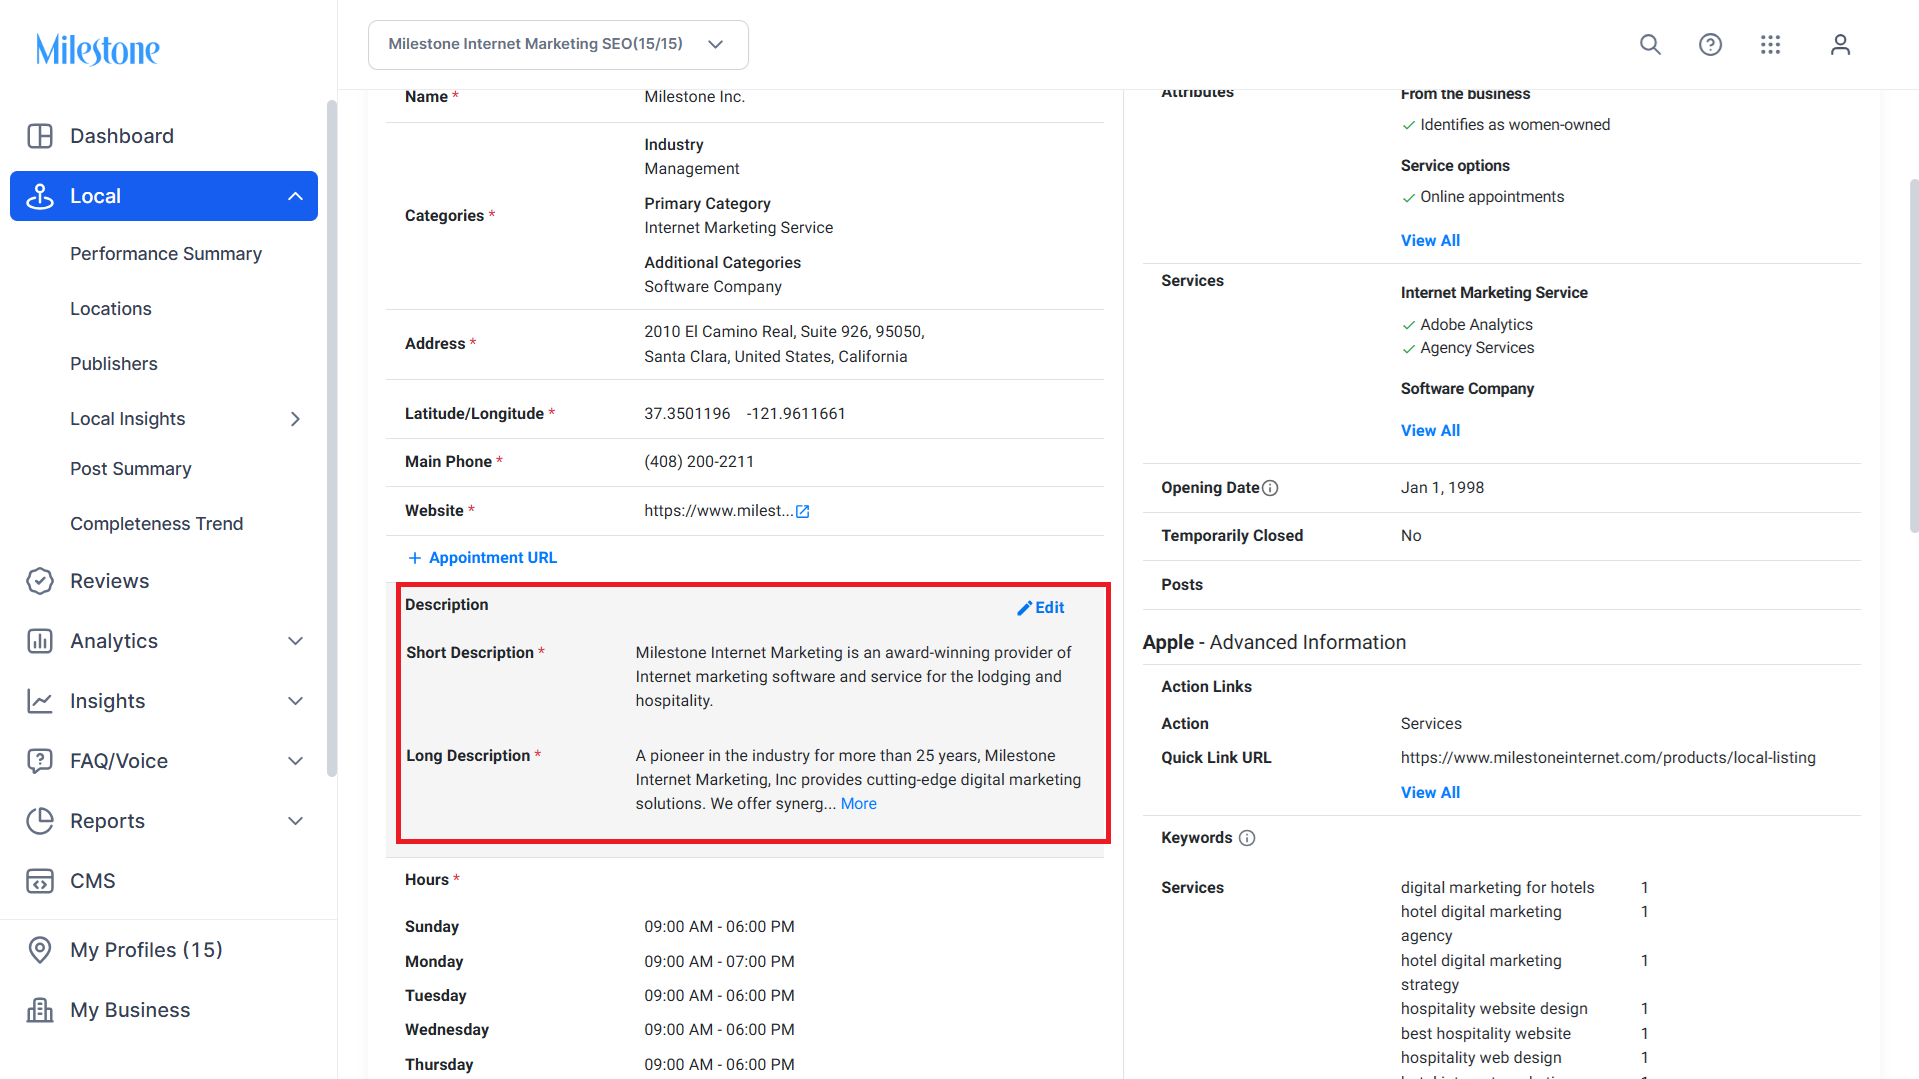Click the Milestone logo
This screenshot has width=1919, height=1079.
(97, 49)
